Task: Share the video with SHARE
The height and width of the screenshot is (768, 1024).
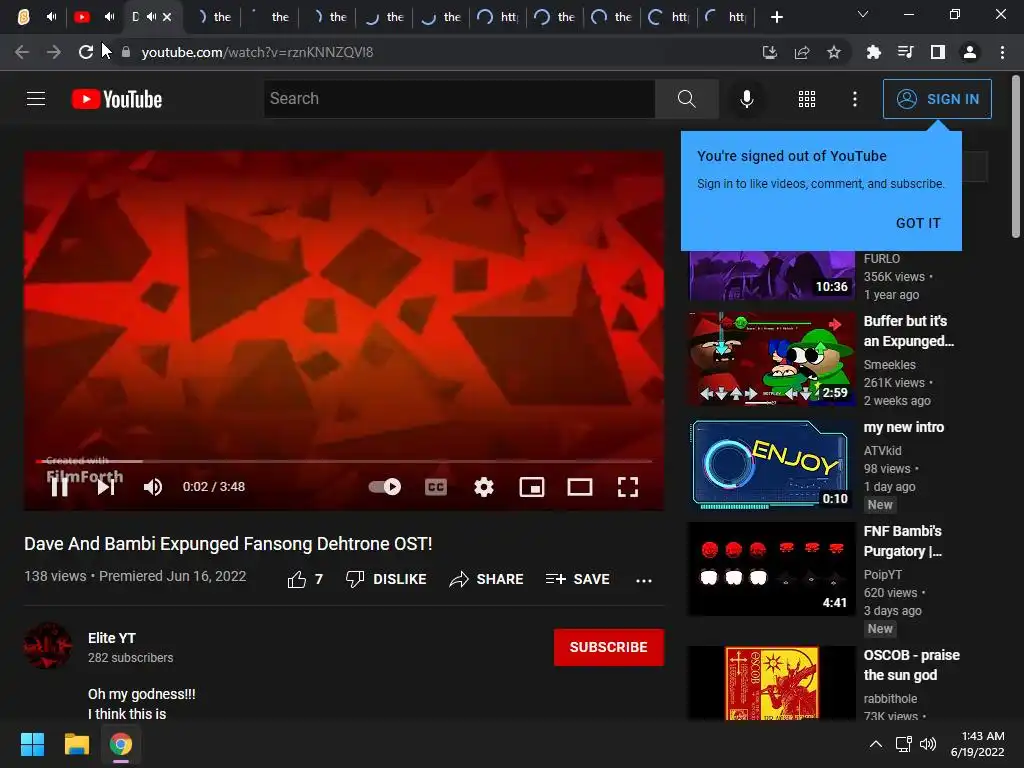Action: [x=487, y=579]
